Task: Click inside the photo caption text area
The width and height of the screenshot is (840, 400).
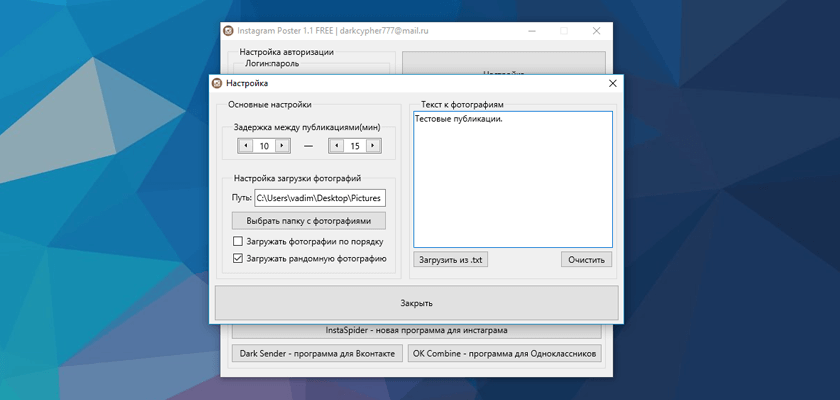Action: click(x=513, y=179)
